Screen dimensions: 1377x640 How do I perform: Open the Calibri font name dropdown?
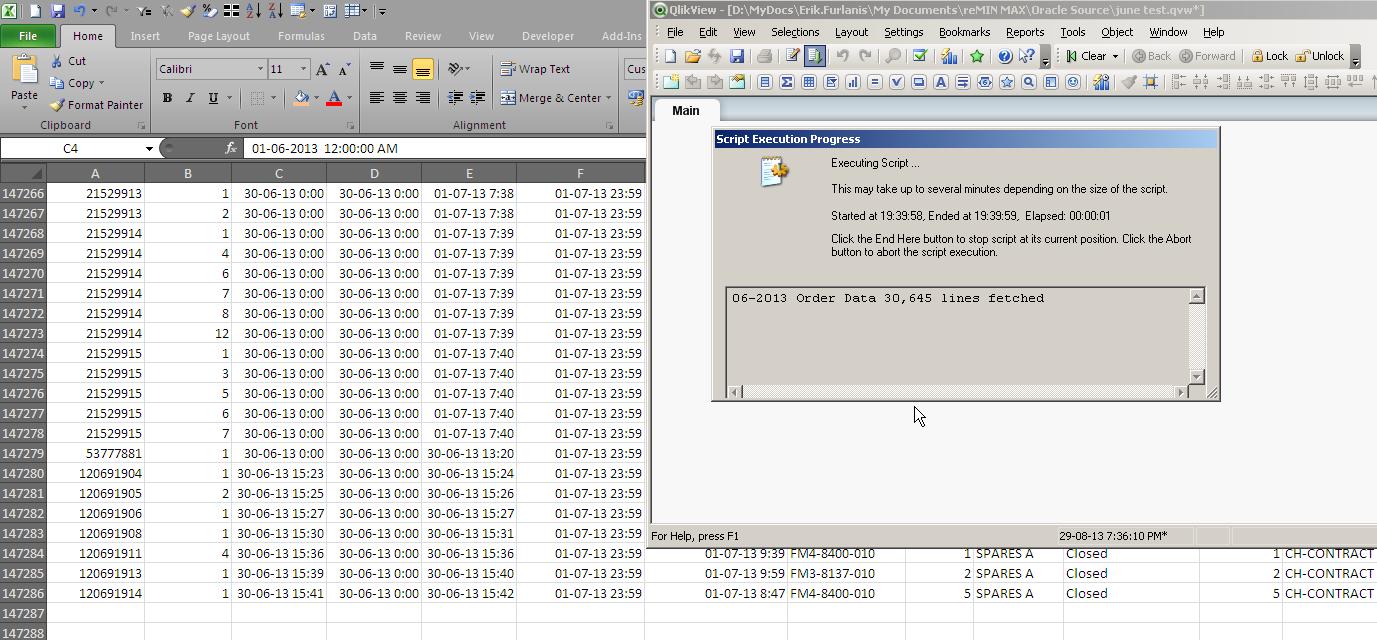point(260,69)
